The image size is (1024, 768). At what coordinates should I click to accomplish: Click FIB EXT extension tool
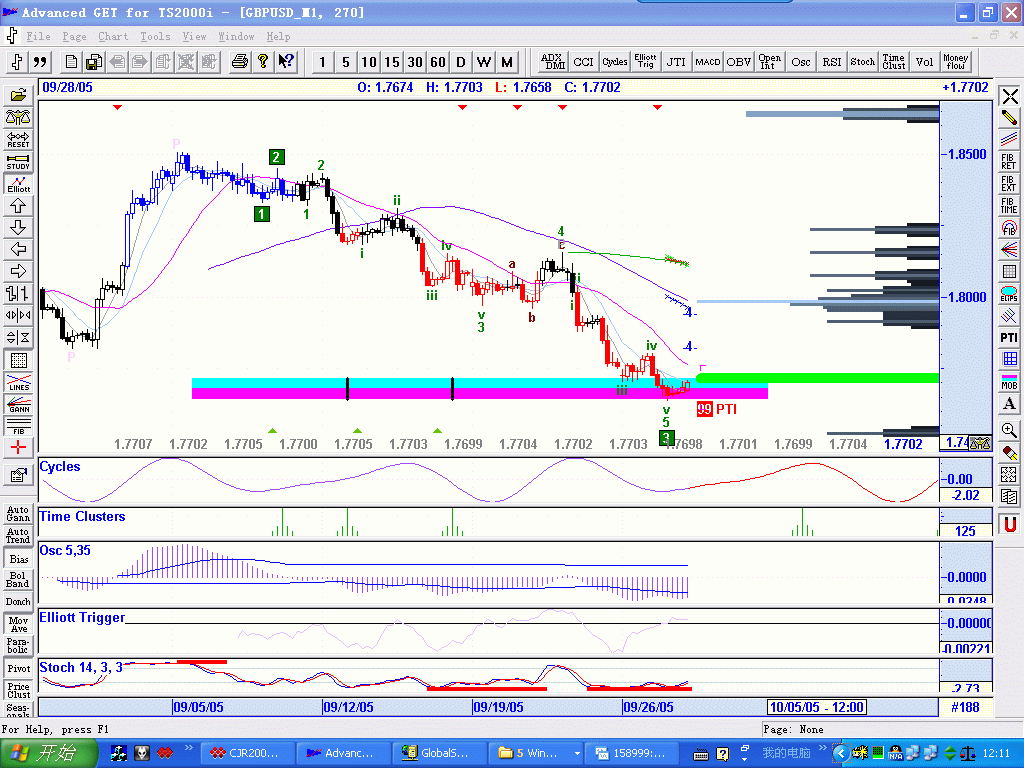pos(1009,184)
